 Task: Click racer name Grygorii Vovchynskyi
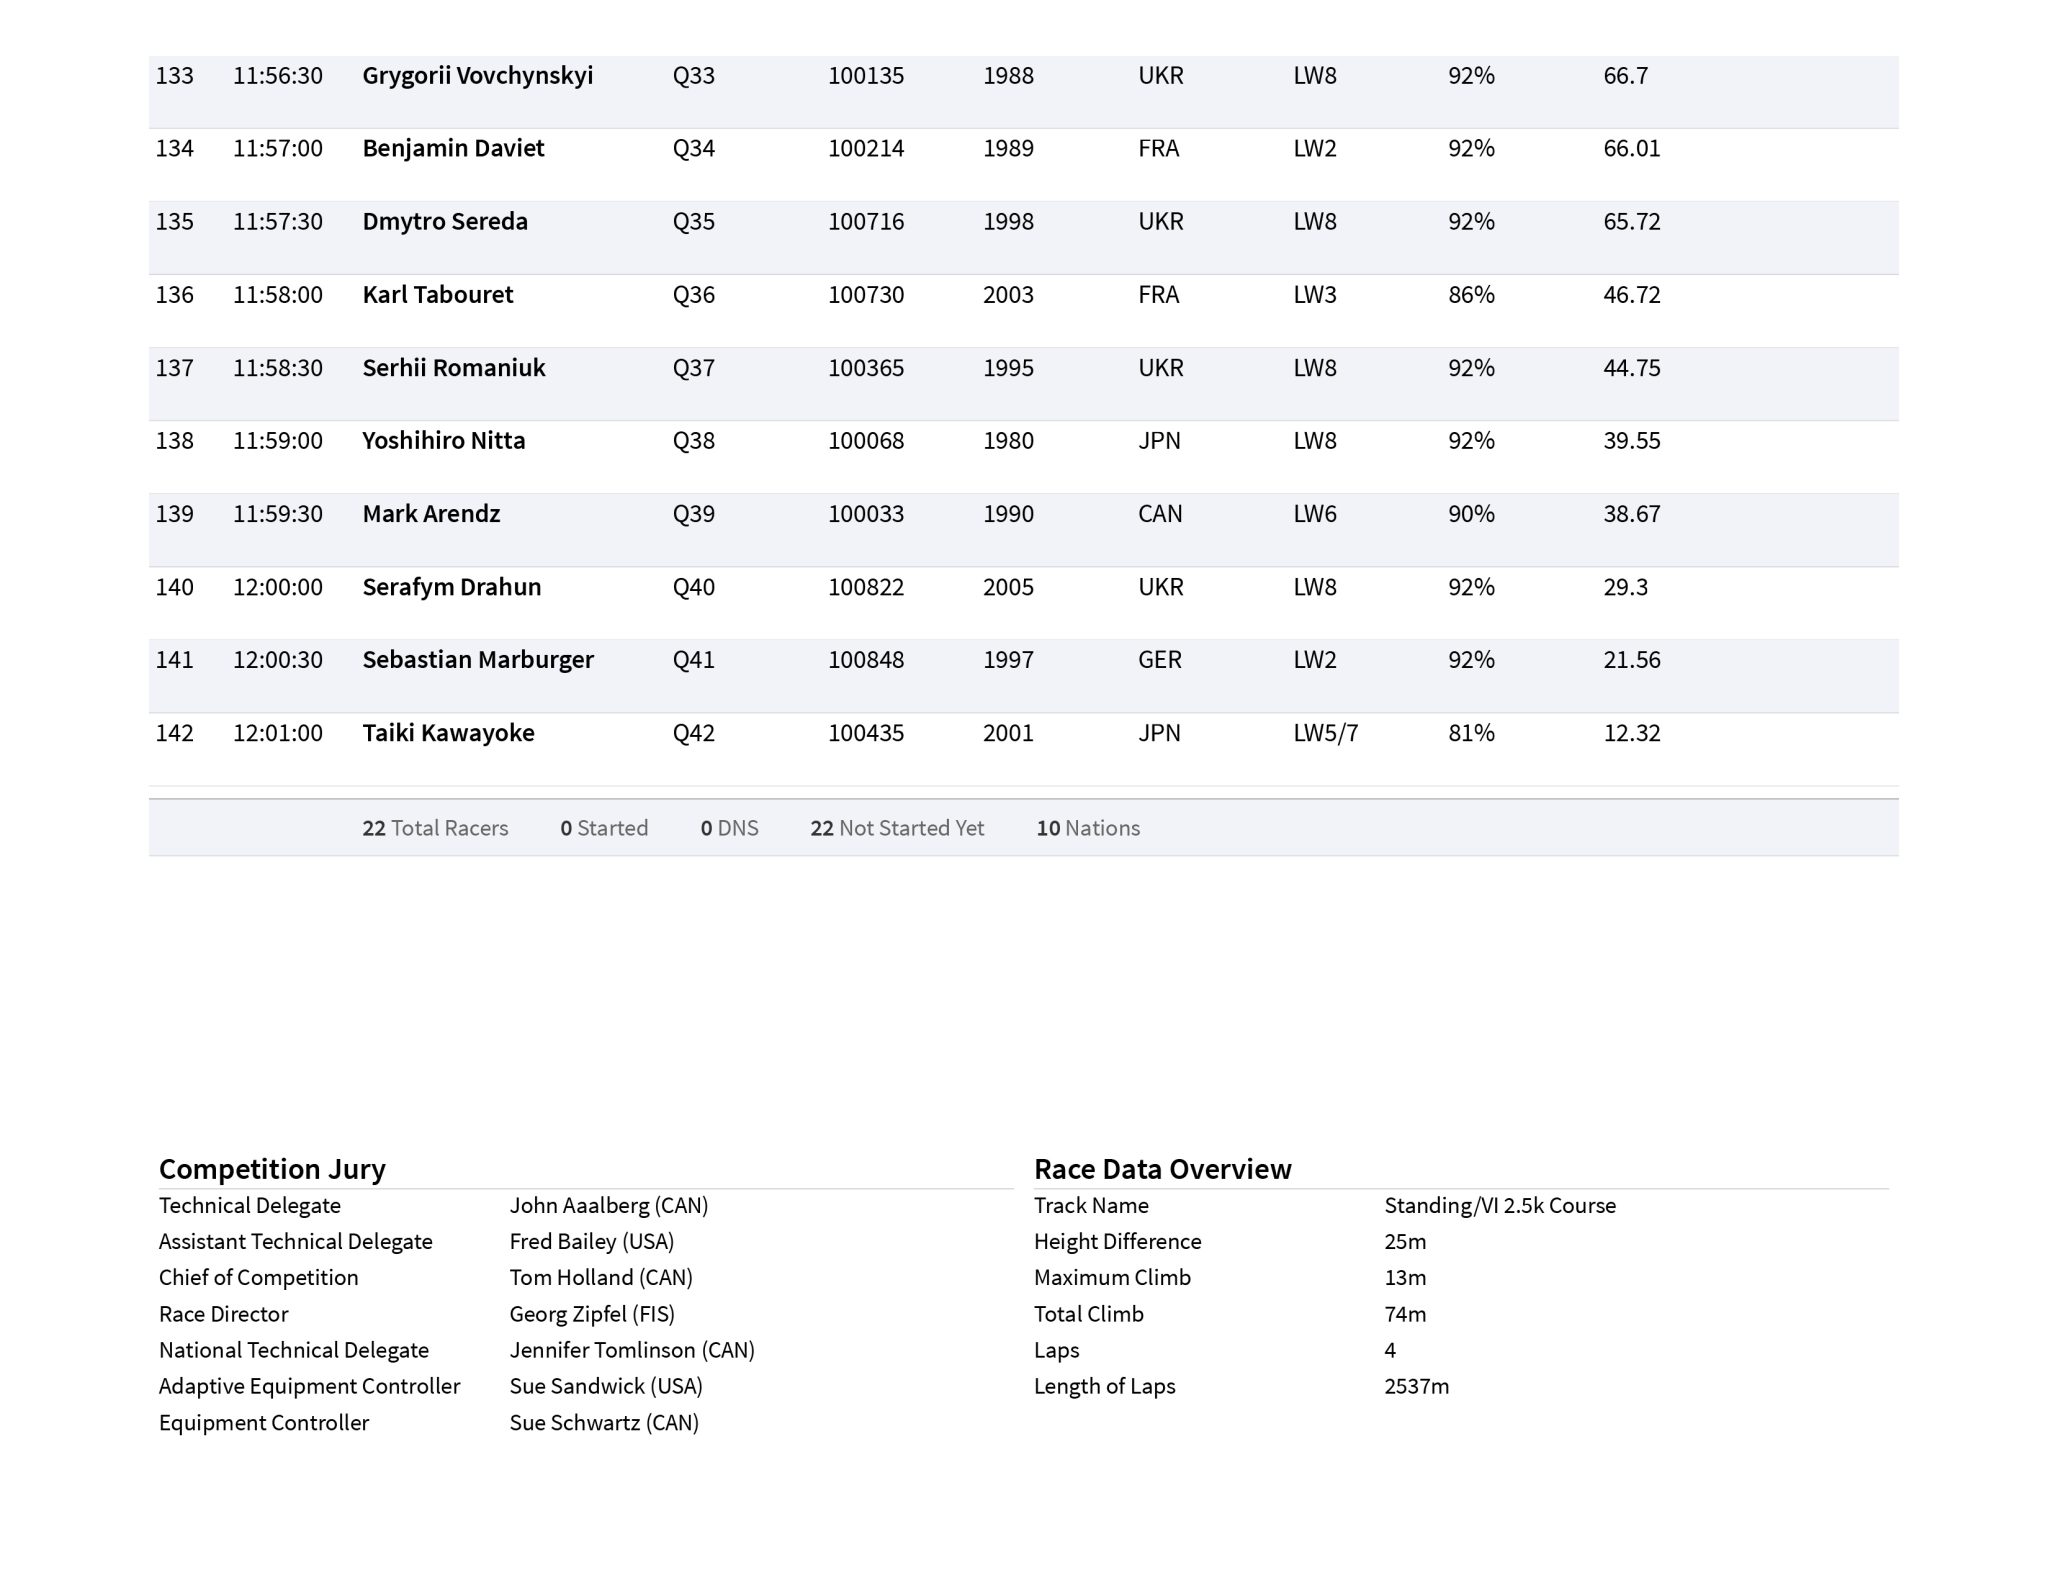pyautogui.click(x=477, y=76)
